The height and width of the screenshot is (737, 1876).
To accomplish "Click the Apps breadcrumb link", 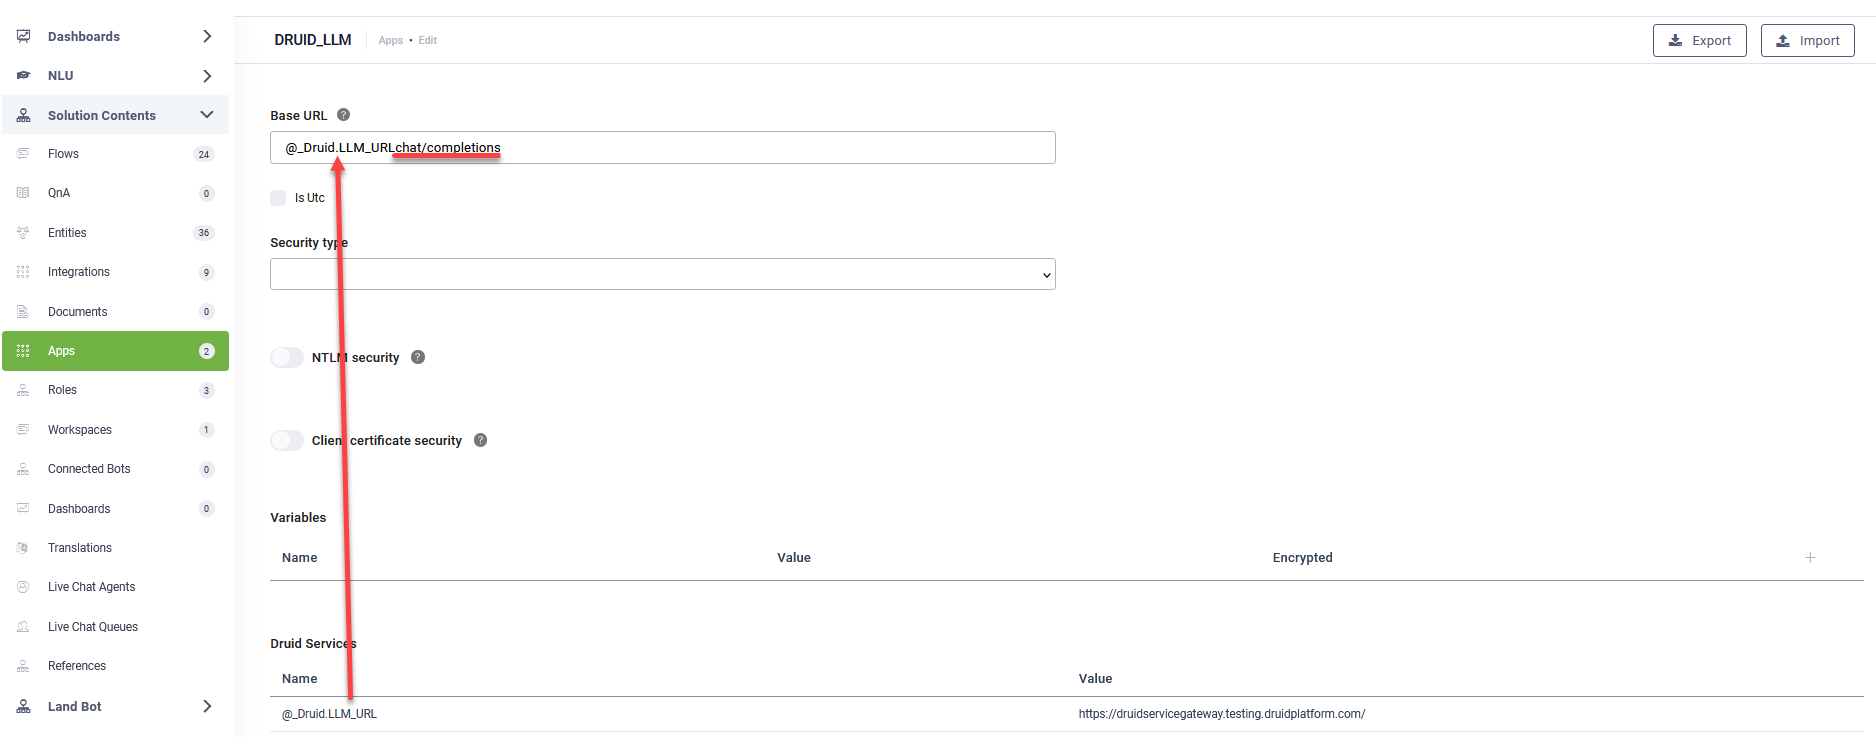I will pyautogui.click(x=391, y=41).
